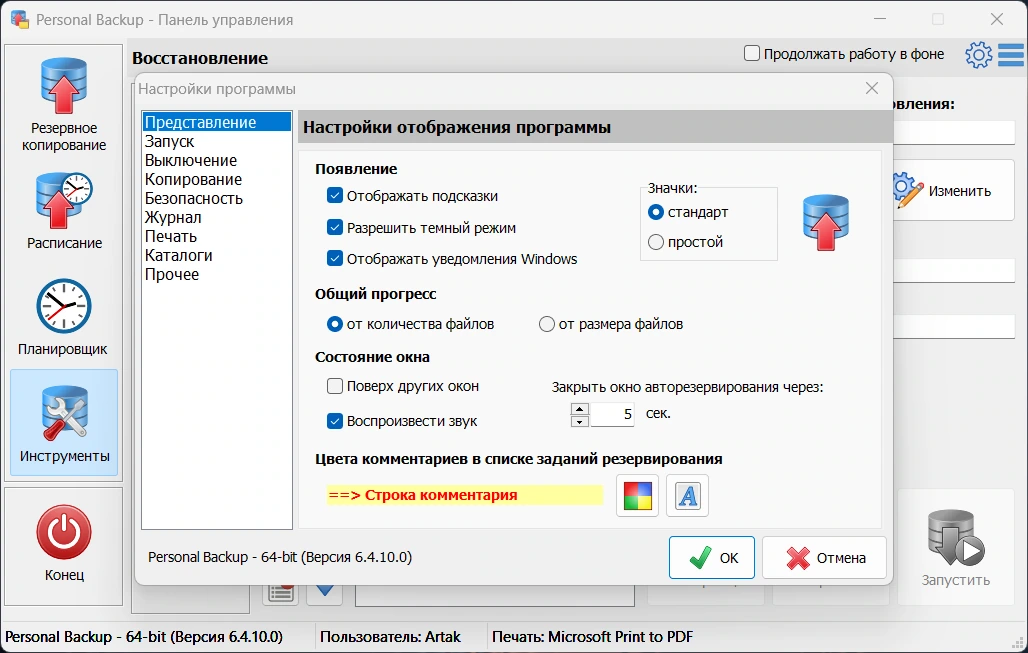Enable Продолжать работу в фоне checkbox
The width and height of the screenshot is (1028, 653).
click(752, 53)
